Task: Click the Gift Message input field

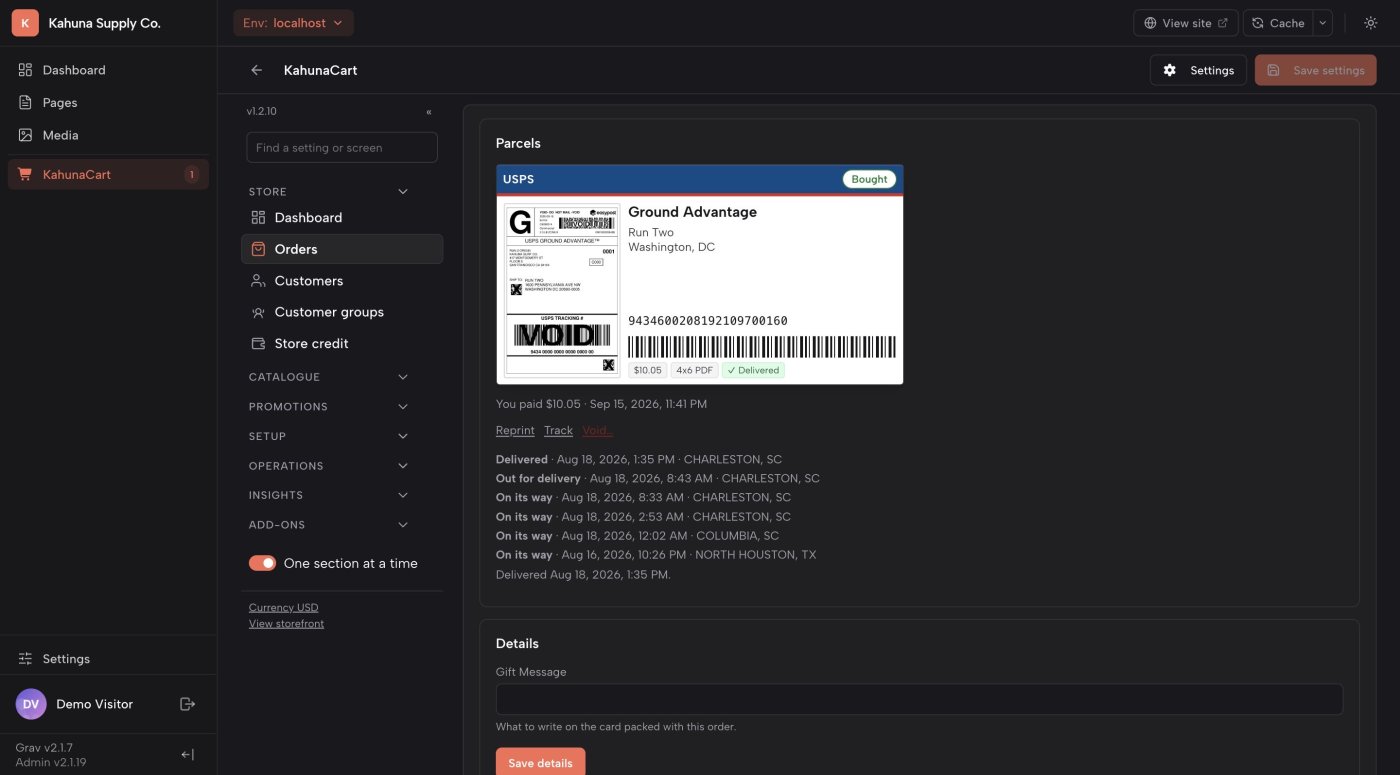Action: (919, 699)
